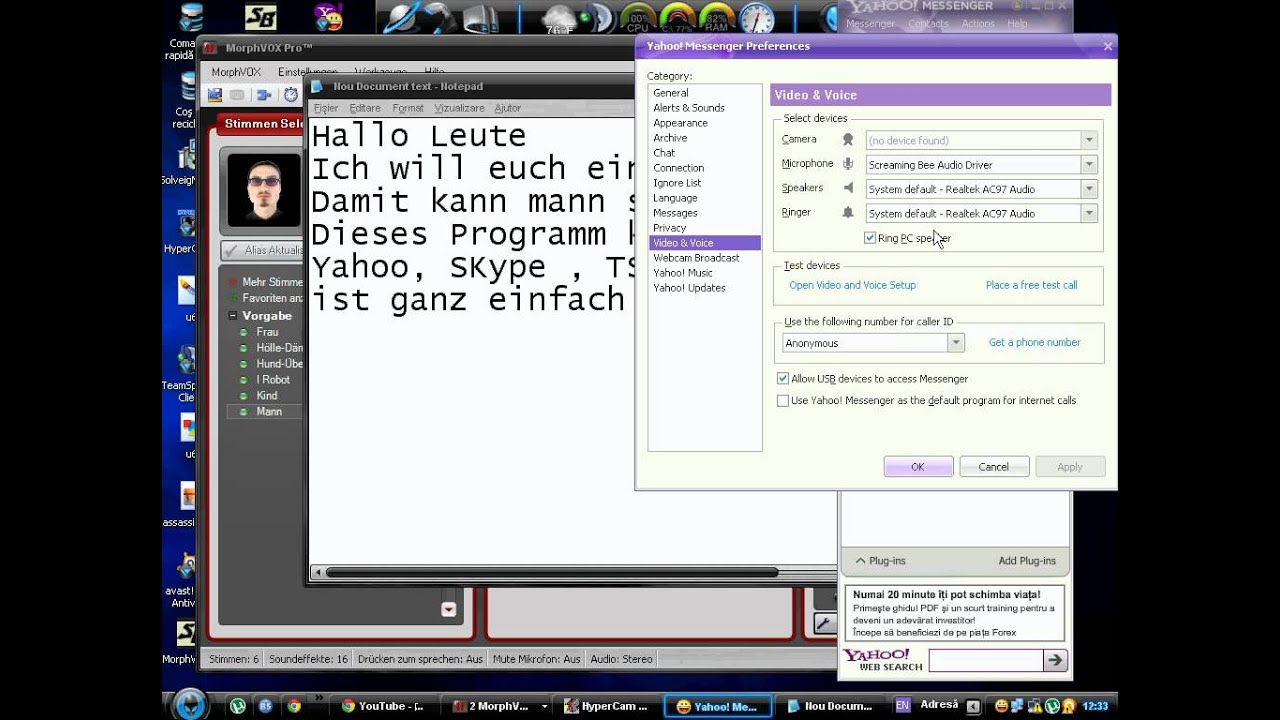Click the webcam icon beside Camera field
Screen dimensions: 1280x720
[x=848, y=140]
